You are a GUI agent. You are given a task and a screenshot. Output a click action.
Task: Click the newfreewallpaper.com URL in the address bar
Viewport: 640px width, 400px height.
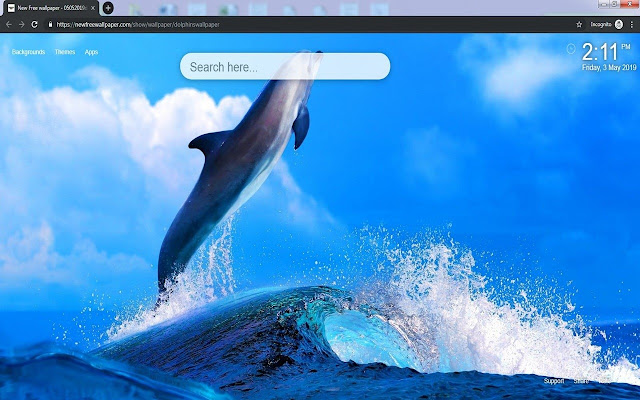[138, 24]
